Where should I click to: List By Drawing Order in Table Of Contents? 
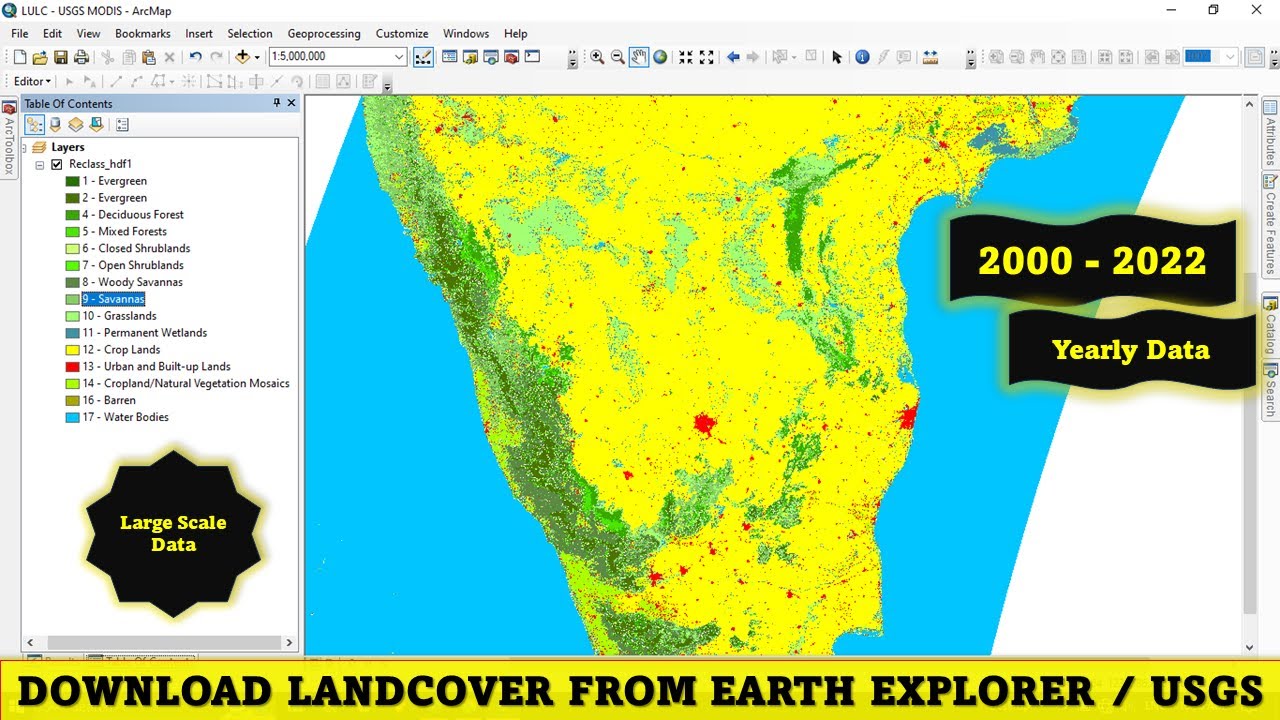(x=35, y=125)
